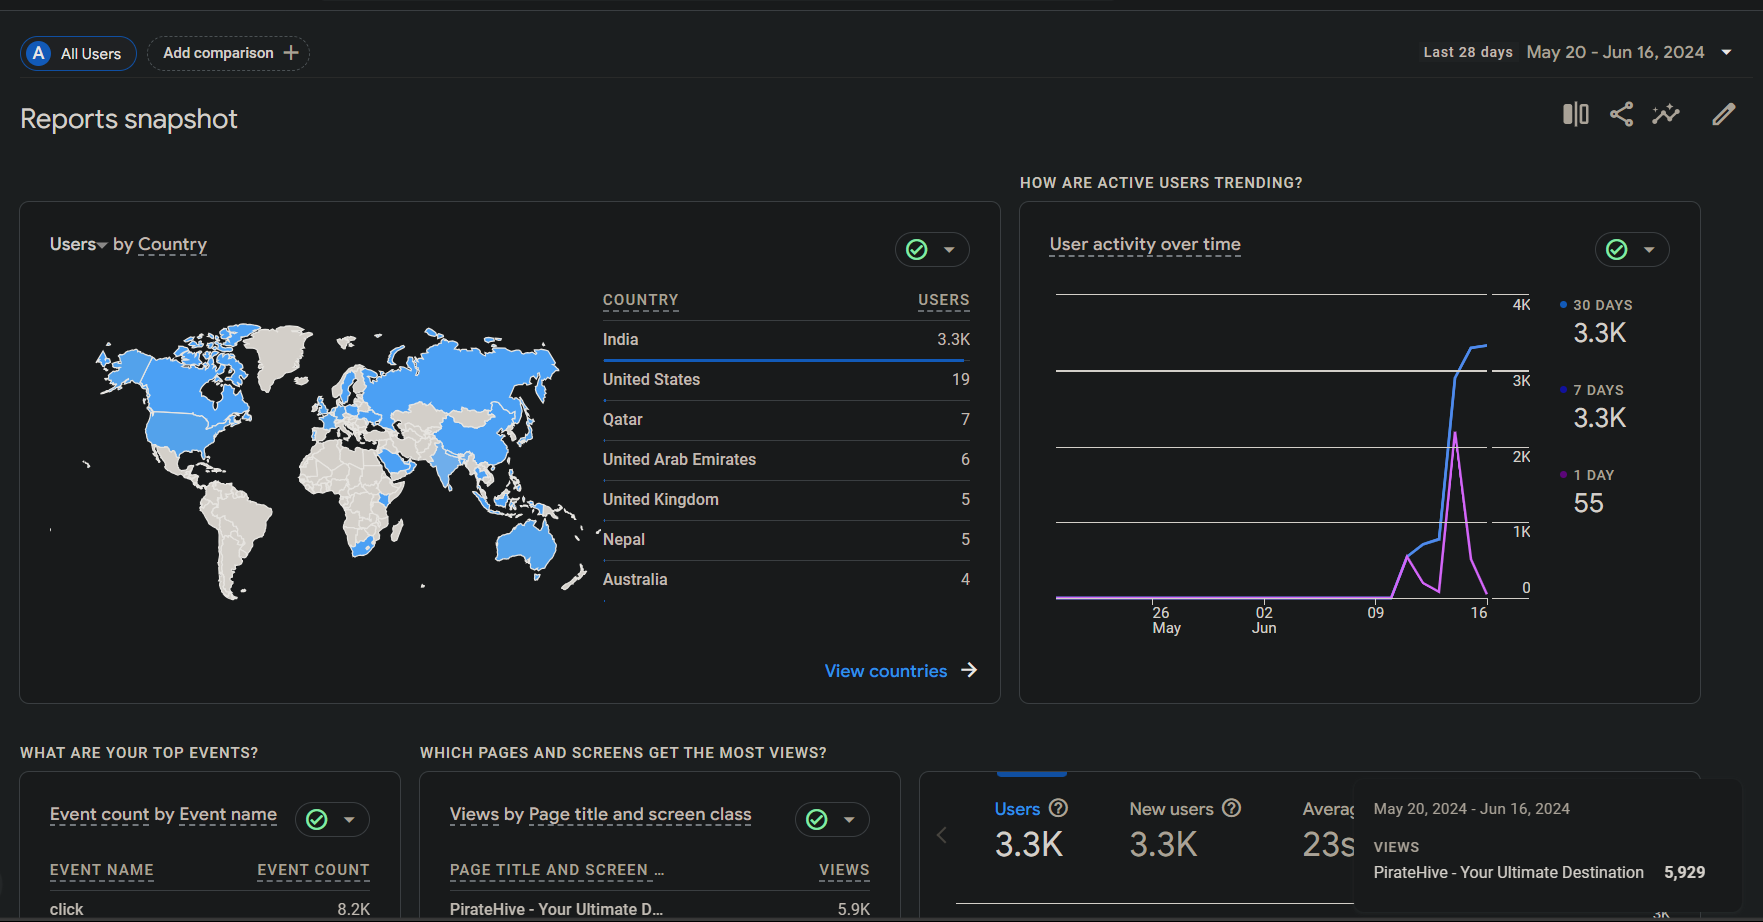Image resolution: width=1763 pixels, height=922 pixels.
Task: Open the View countries link
Action: pos(886,671)
